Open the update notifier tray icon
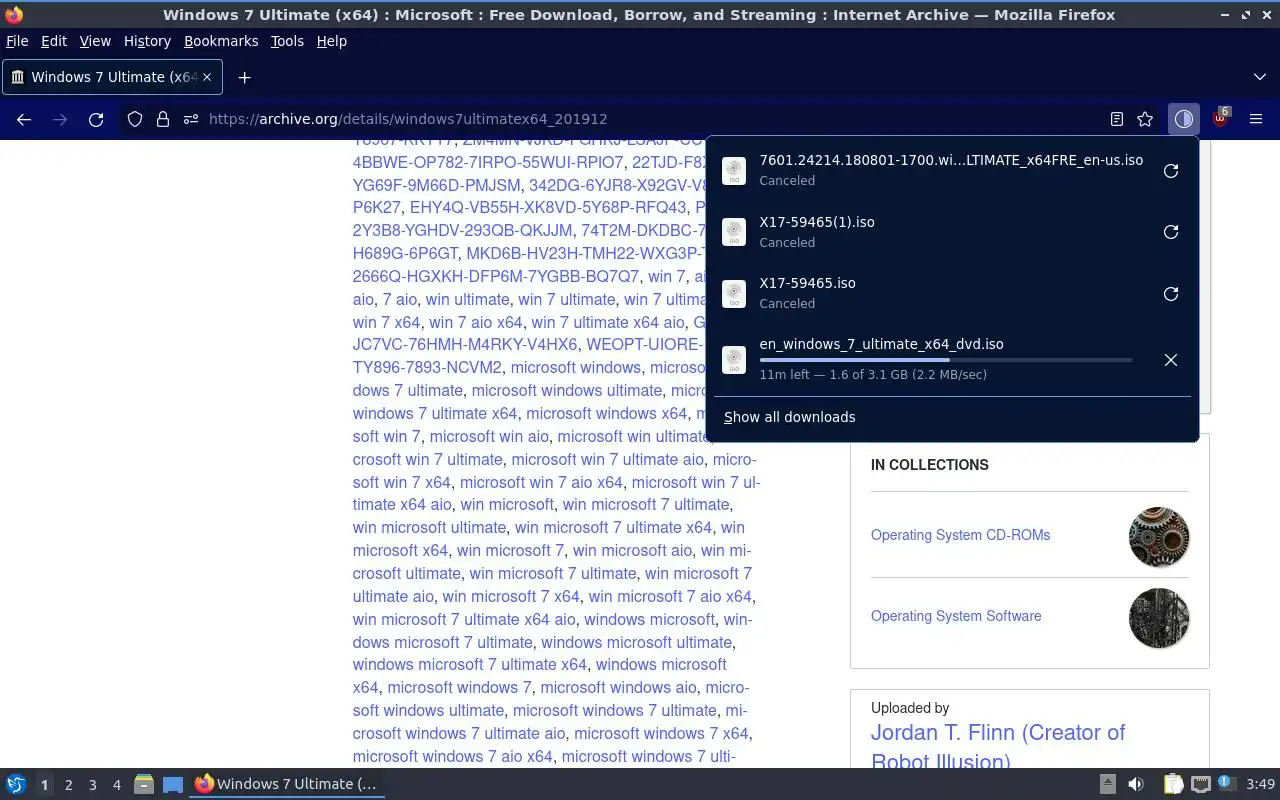This screenshot has height=800, width=1280. coord(1227,784)
